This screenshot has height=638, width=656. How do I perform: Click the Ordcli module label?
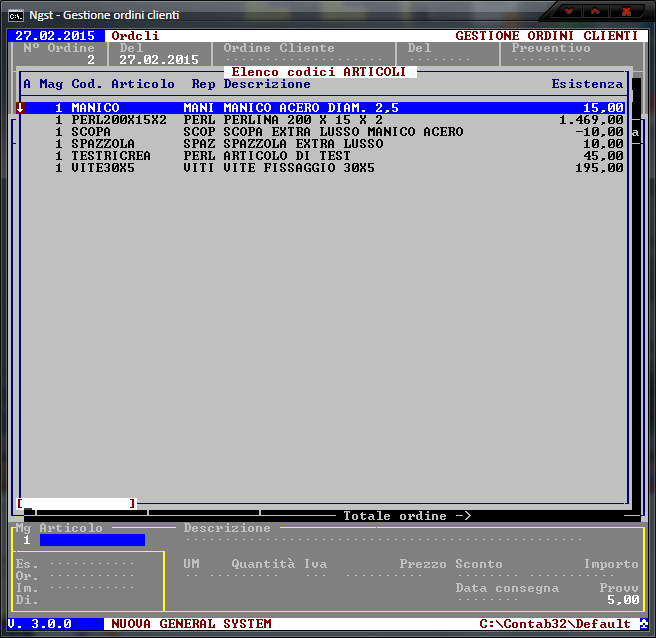tap(135, 36)
